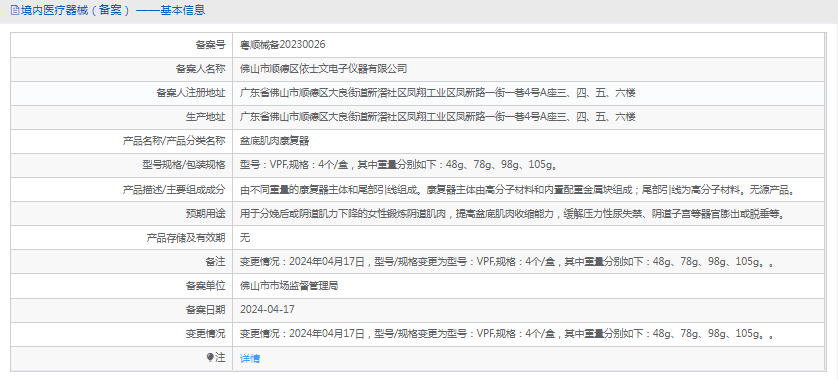Select the model spec value in 型号规格/包装规格 row
838x380 pixels.
coord(399,165)
